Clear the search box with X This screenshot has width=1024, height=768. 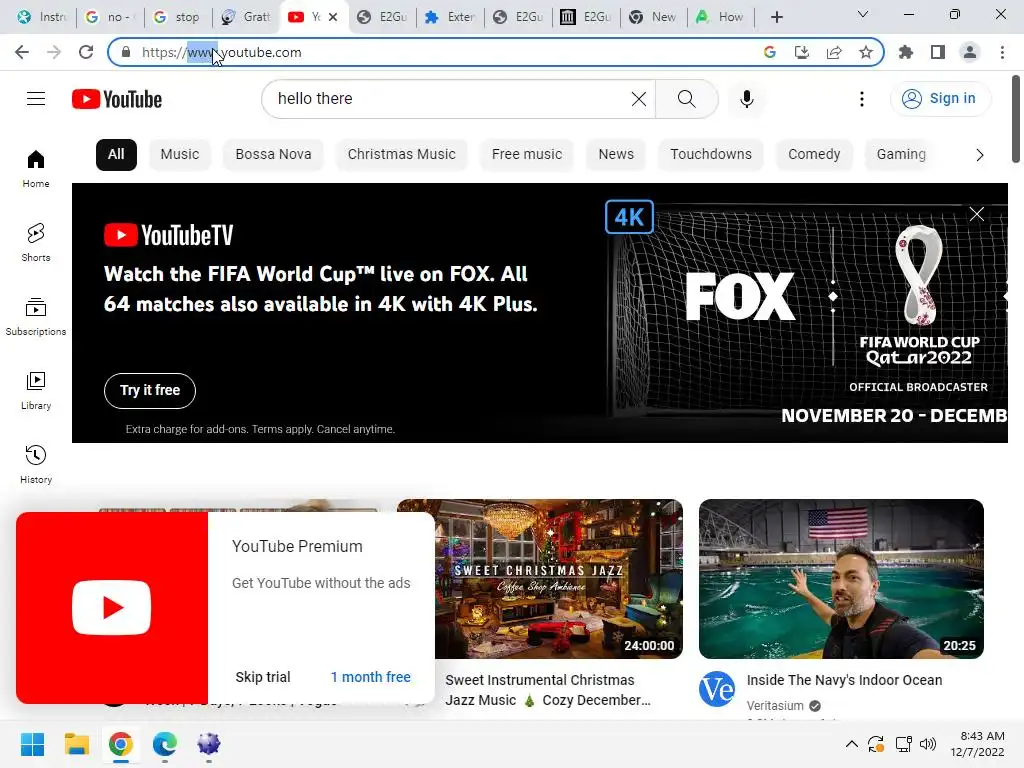coord(639,99)
